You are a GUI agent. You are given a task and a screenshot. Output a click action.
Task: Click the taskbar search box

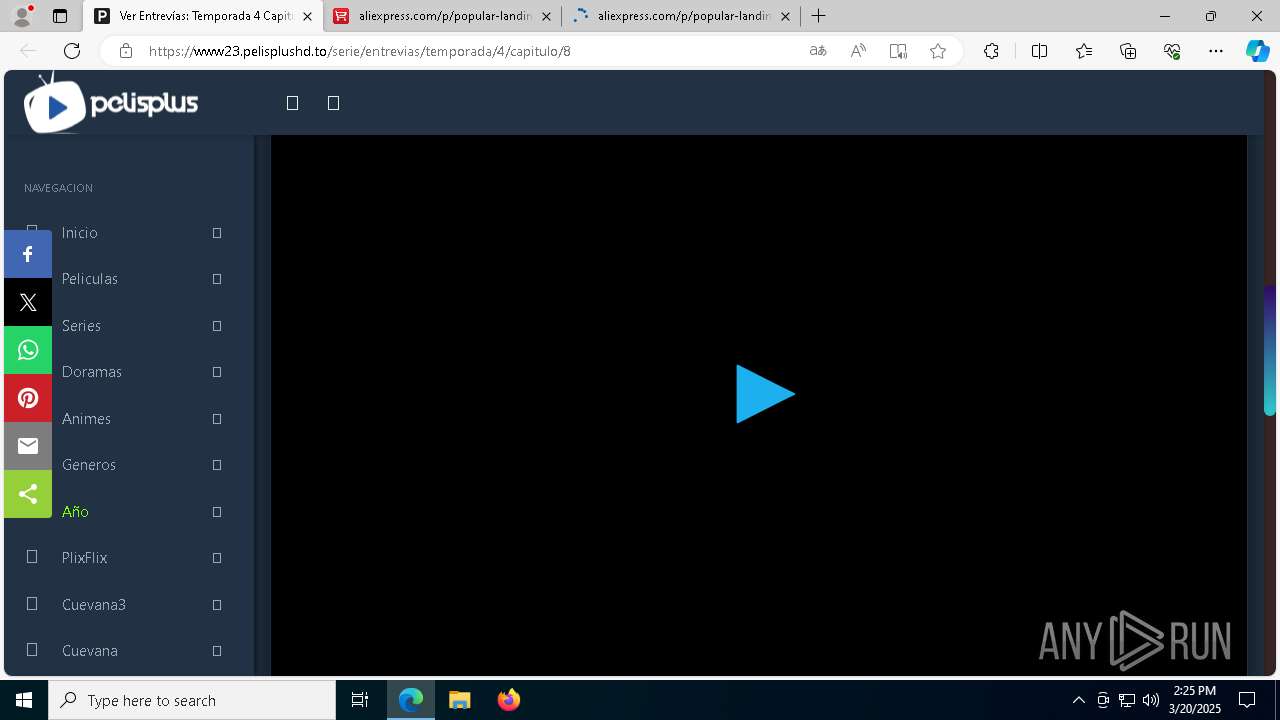click(x=192, y=700)
